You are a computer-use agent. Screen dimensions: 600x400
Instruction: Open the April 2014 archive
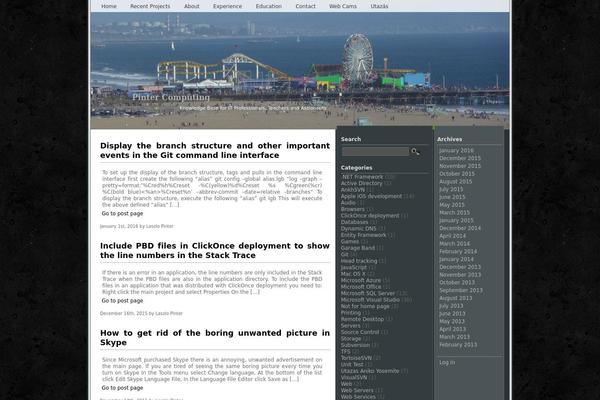(x=452, y=236)
